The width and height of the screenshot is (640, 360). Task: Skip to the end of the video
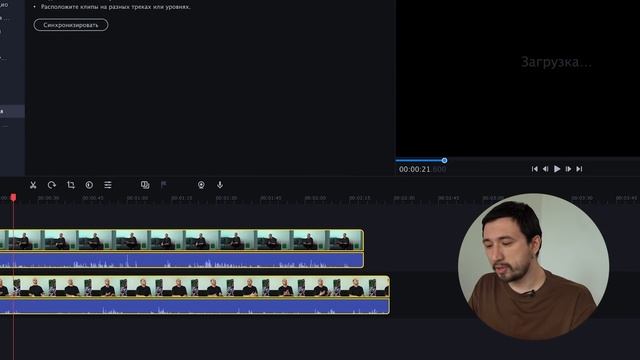[579, 169]
